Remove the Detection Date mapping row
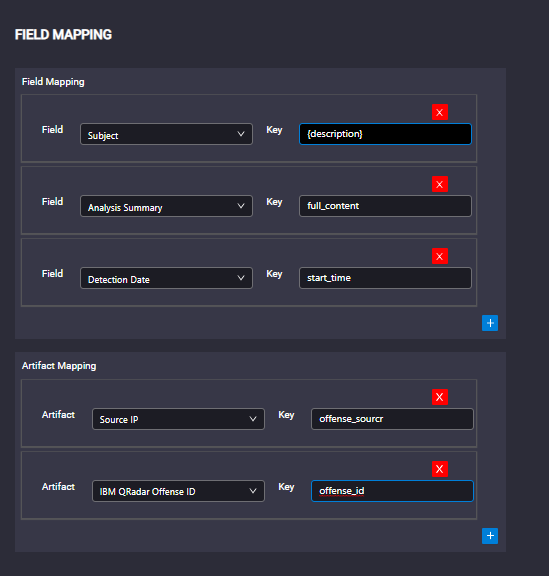The height and width of the screenshot is (576, 549). (x=439, y=256)
